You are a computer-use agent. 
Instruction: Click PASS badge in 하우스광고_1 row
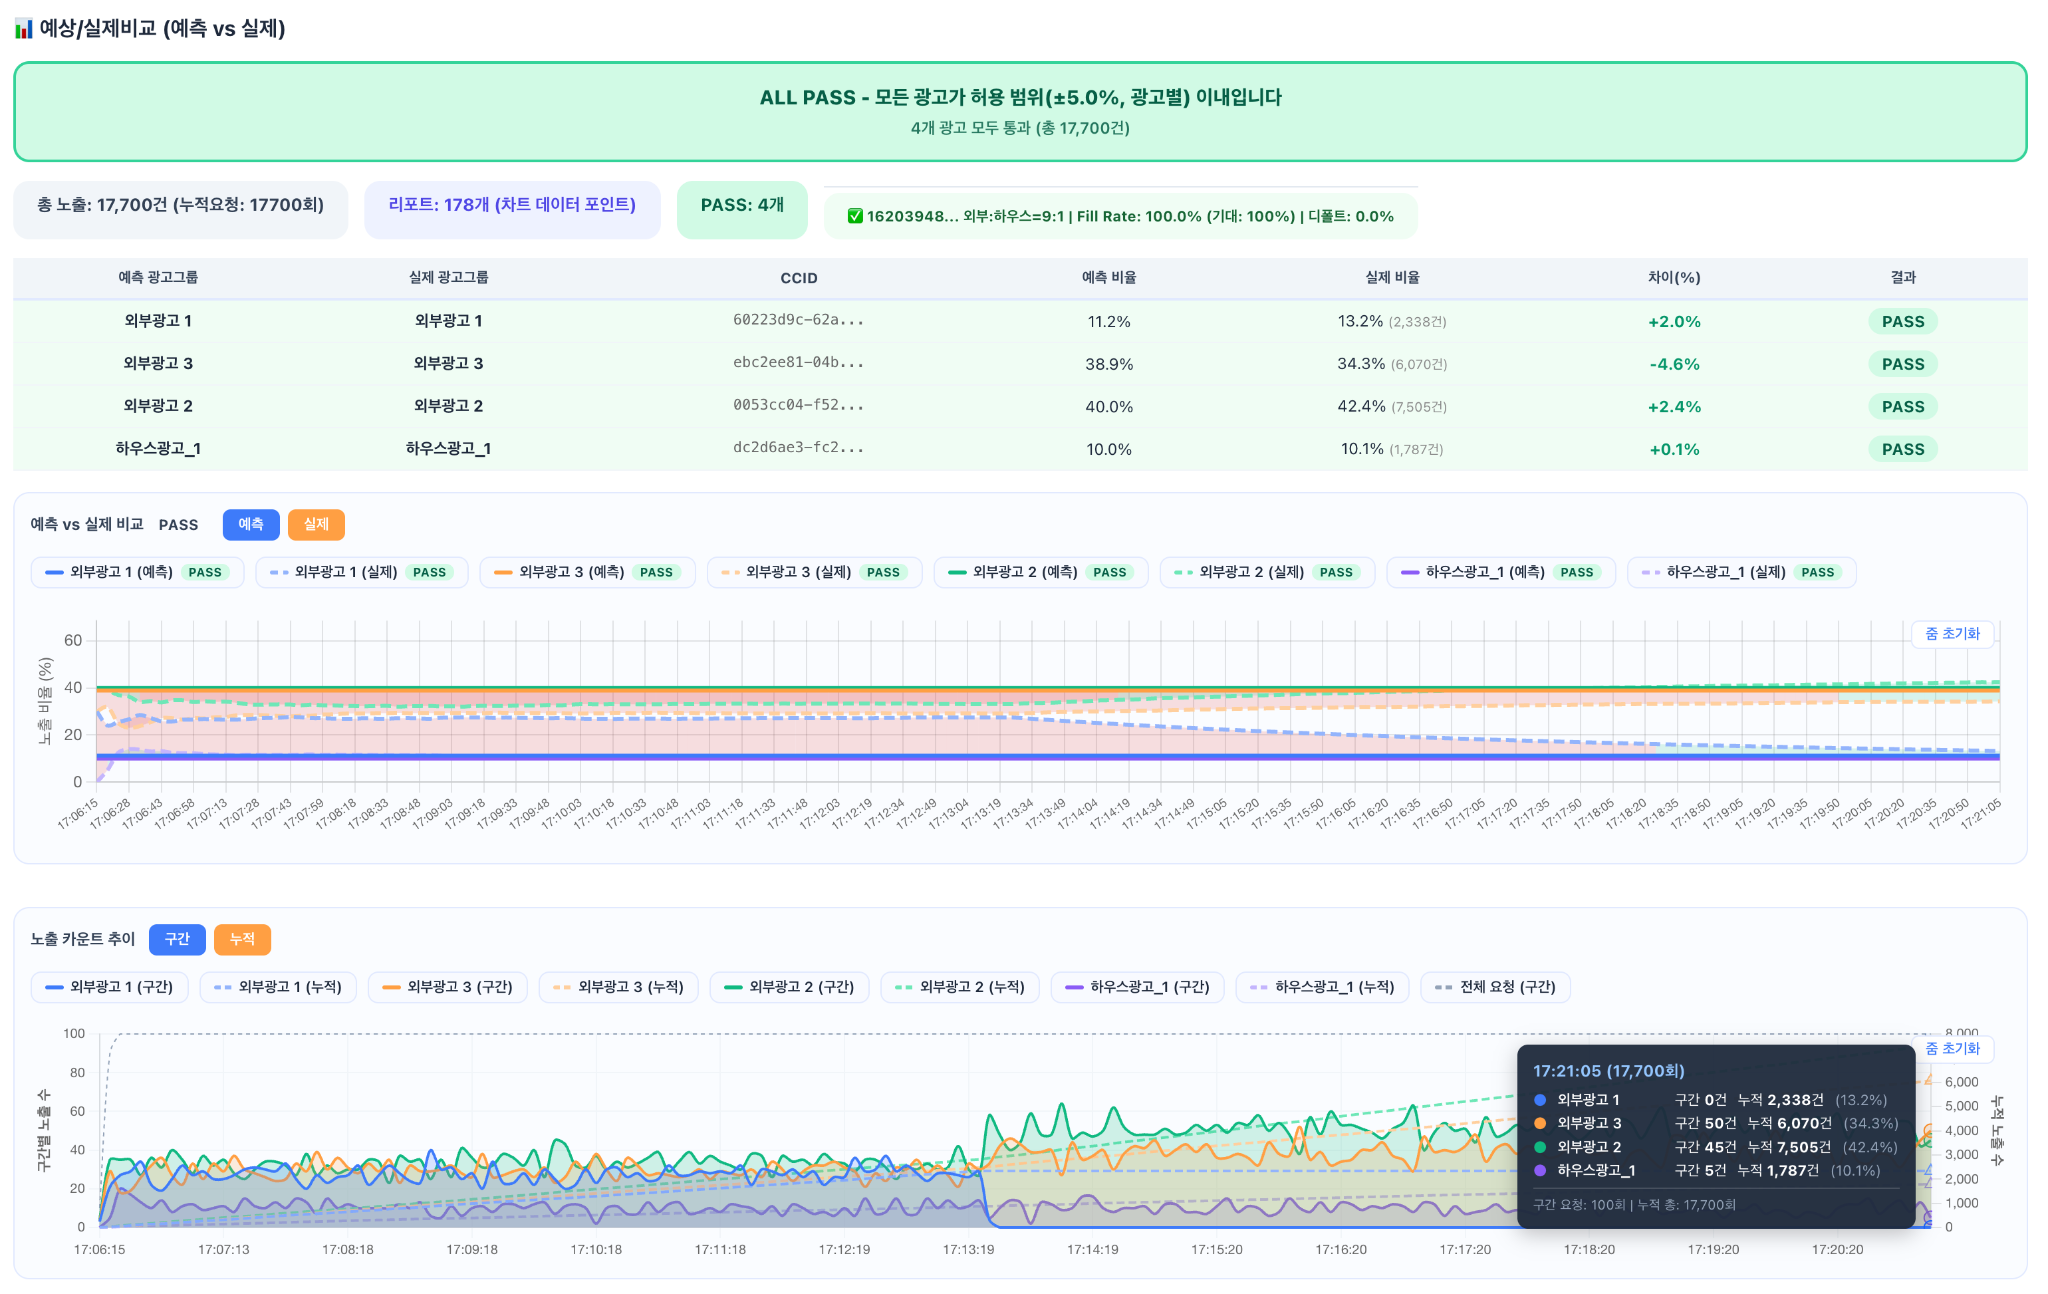[1903, 450]
